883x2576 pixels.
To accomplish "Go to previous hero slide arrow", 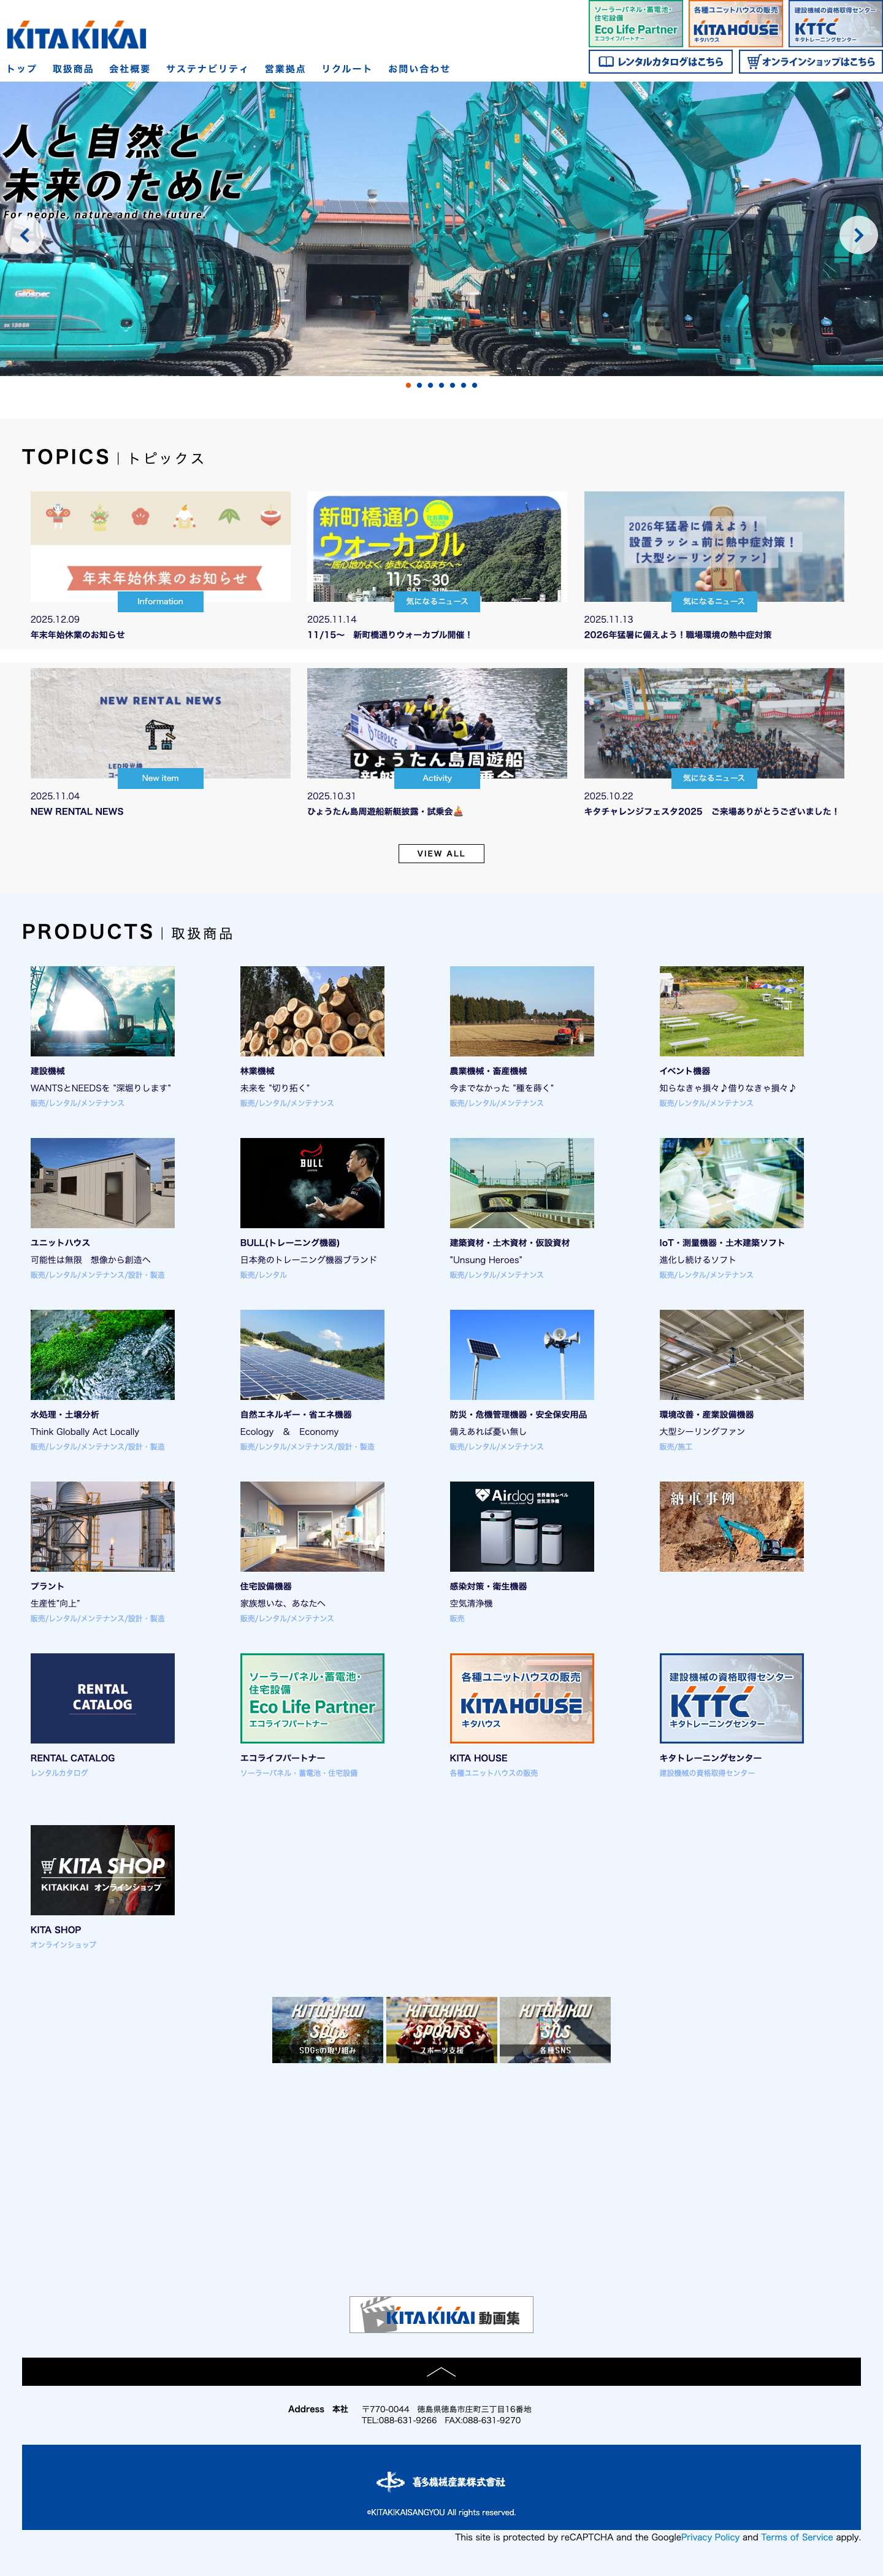I will pos(25,236).
